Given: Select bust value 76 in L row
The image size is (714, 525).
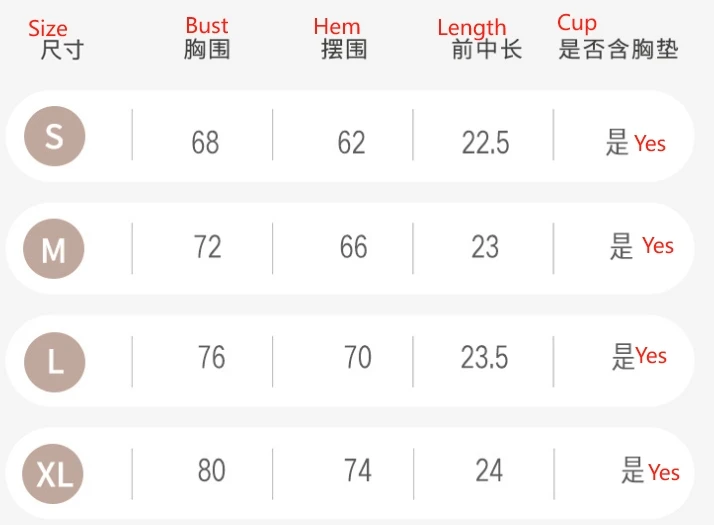Looking at the screenshot, I should pos(212,357).
